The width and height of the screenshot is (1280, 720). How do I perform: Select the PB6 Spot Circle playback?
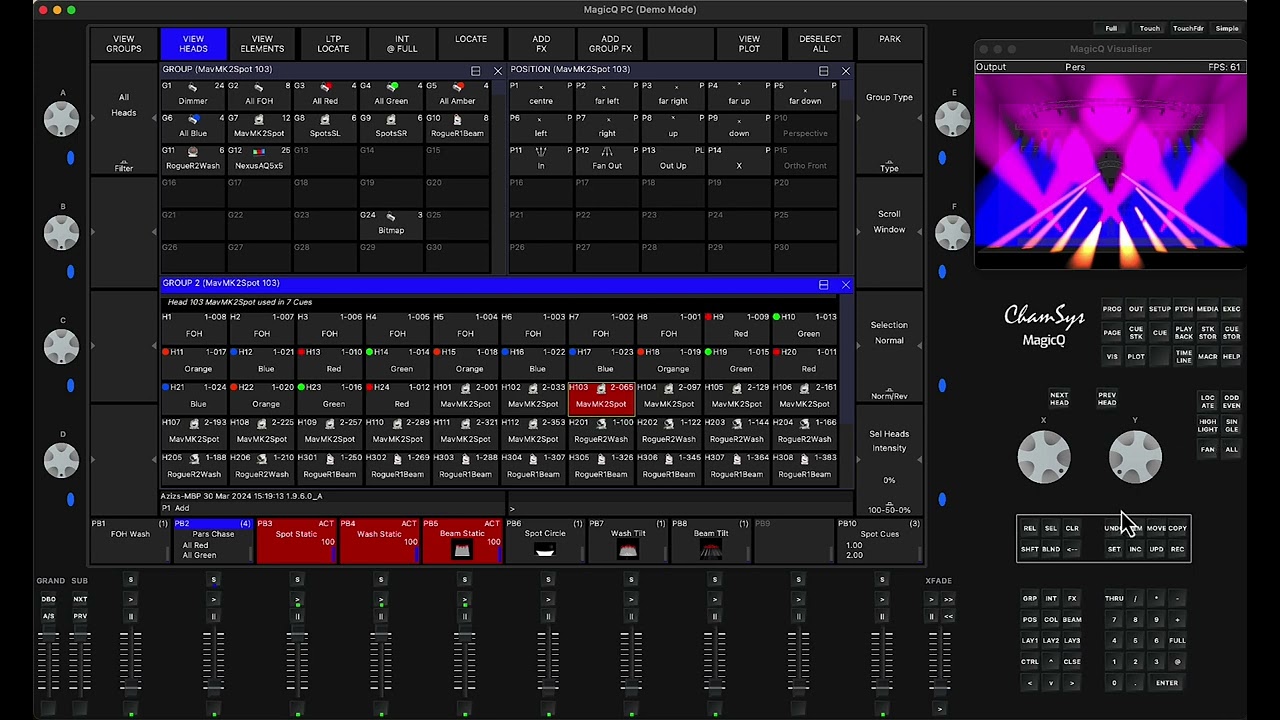tap(546, 541)
